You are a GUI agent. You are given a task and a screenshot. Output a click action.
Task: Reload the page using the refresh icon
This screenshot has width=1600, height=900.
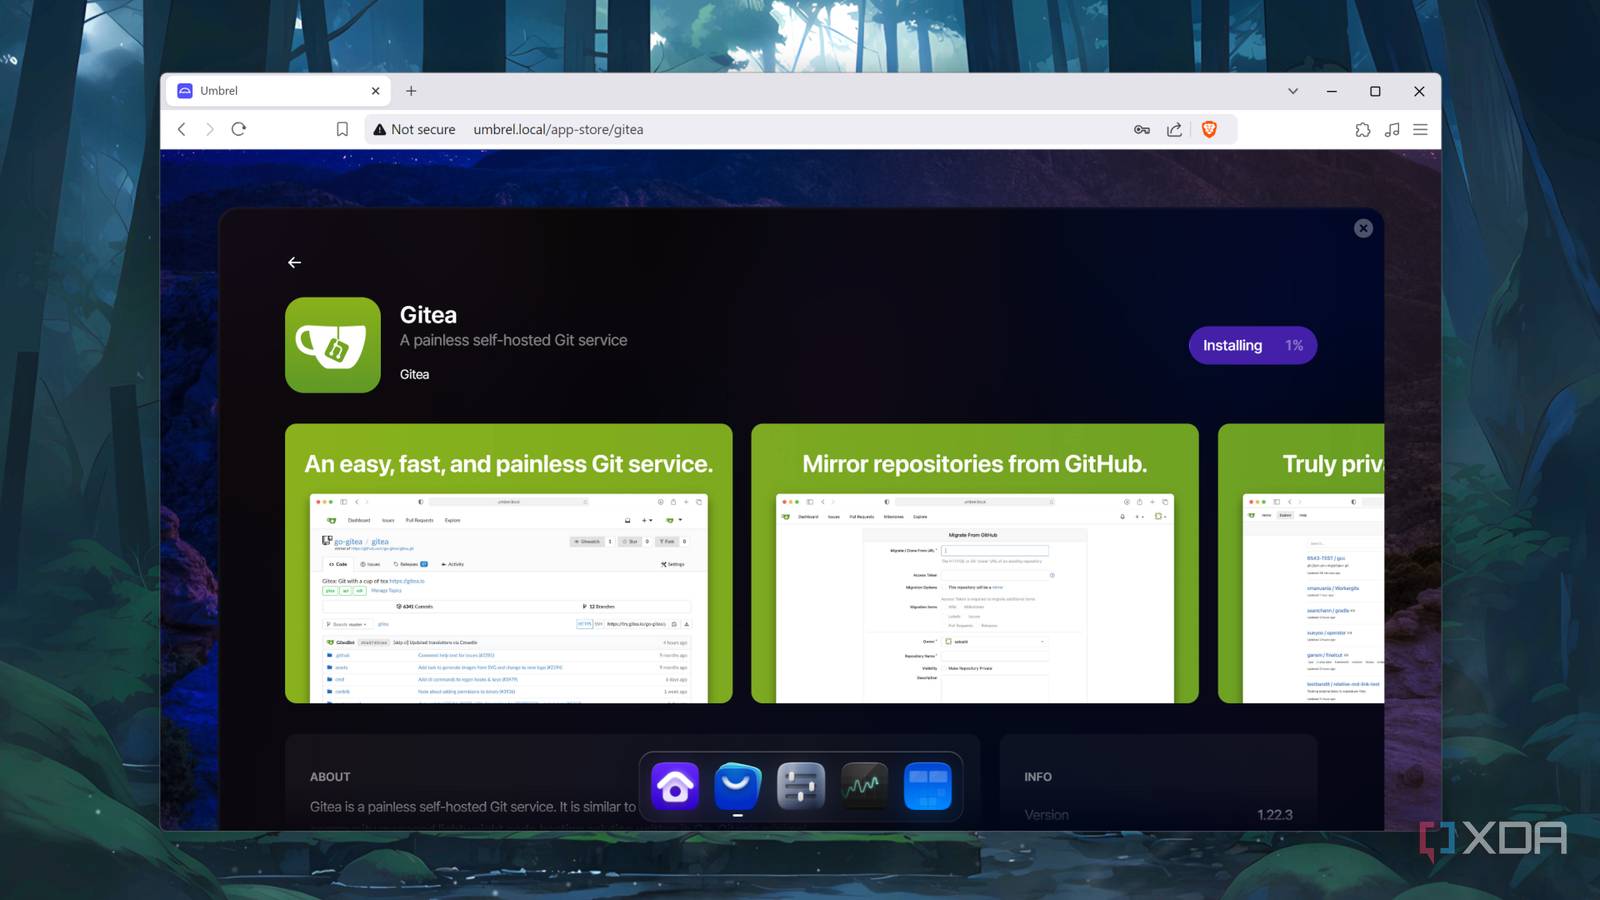(x=239, y=129)
